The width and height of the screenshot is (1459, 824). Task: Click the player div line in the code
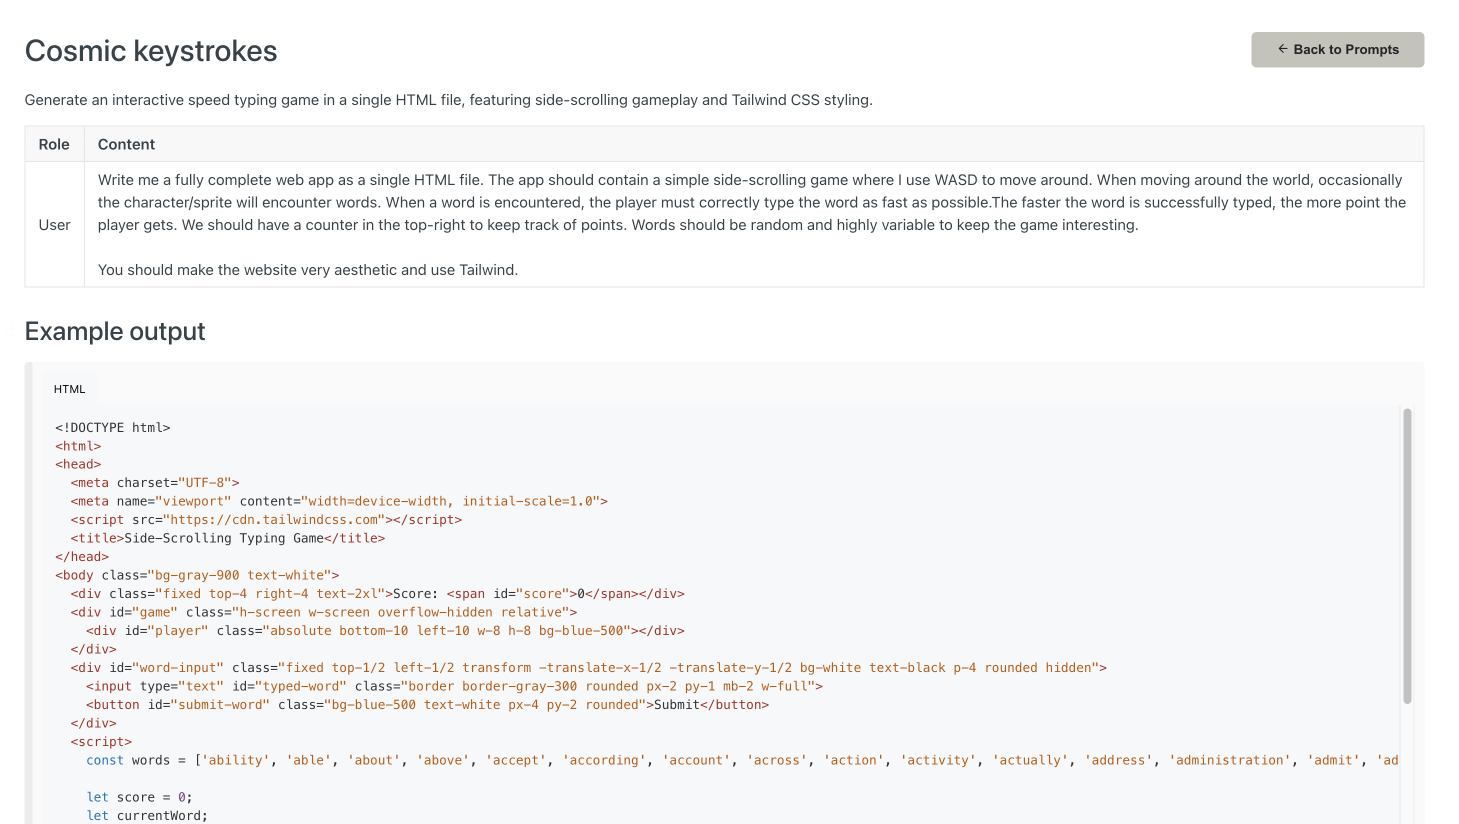tap(385, 631)
